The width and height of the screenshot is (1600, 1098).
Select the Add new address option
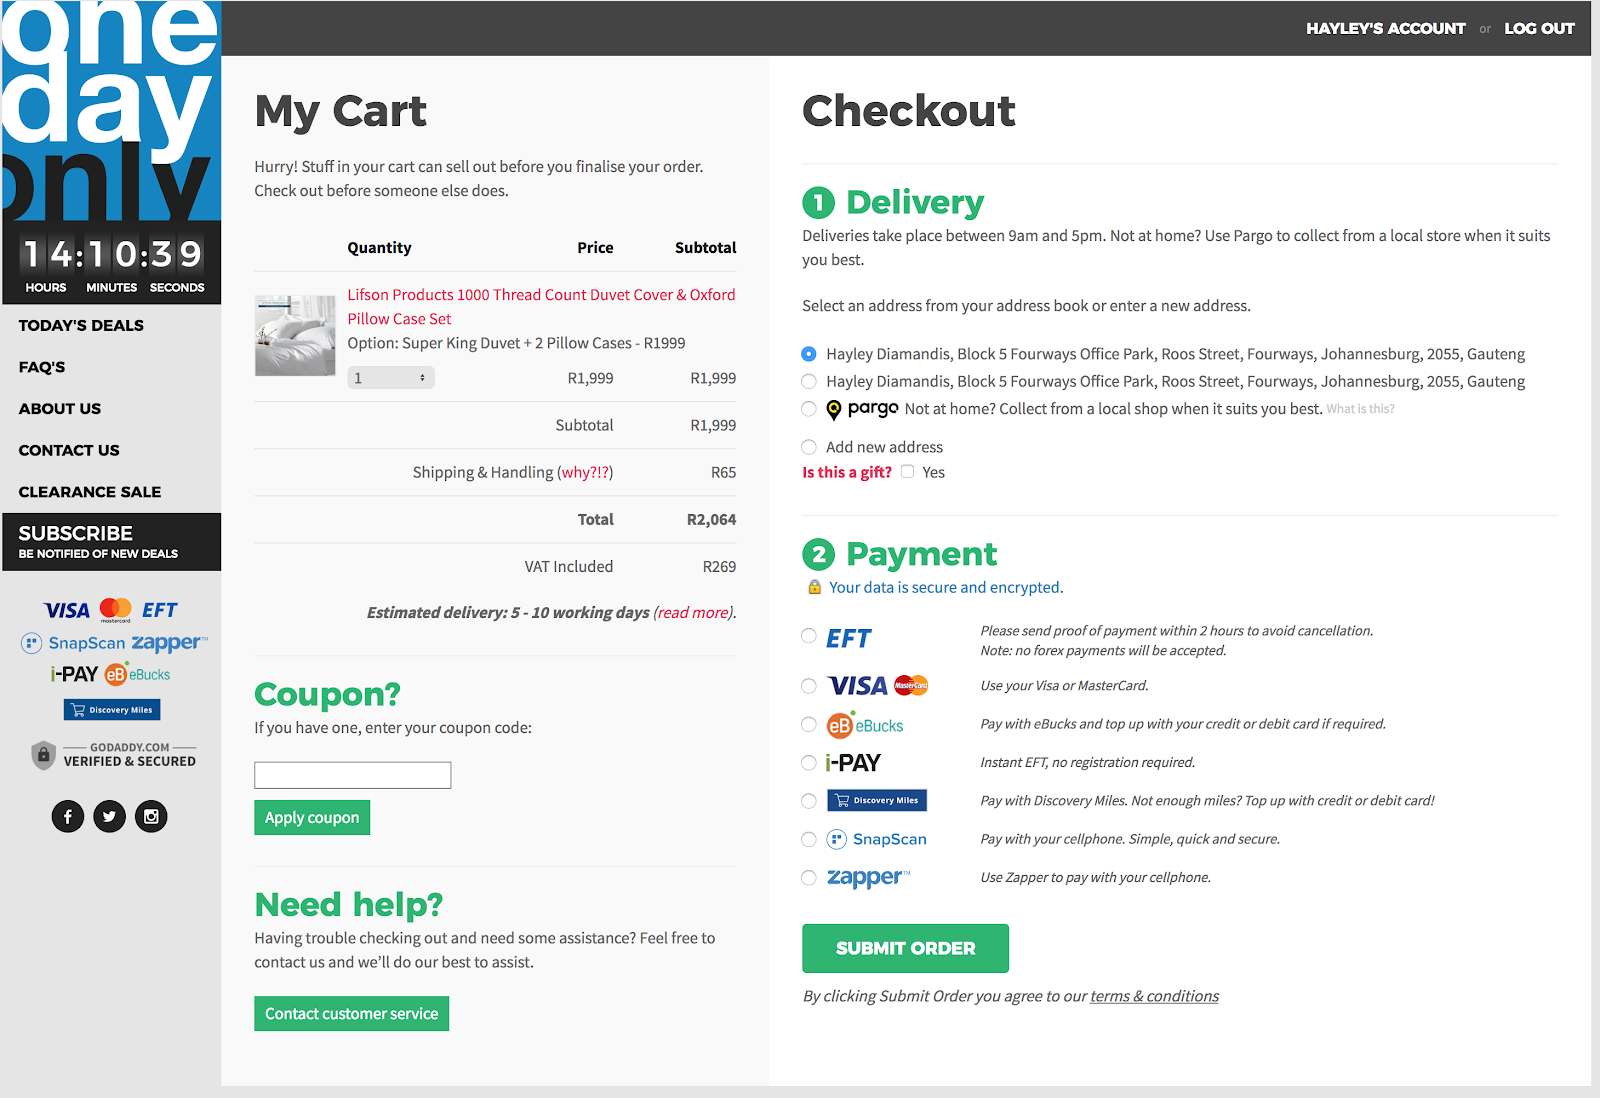click(x=808, y=447)
